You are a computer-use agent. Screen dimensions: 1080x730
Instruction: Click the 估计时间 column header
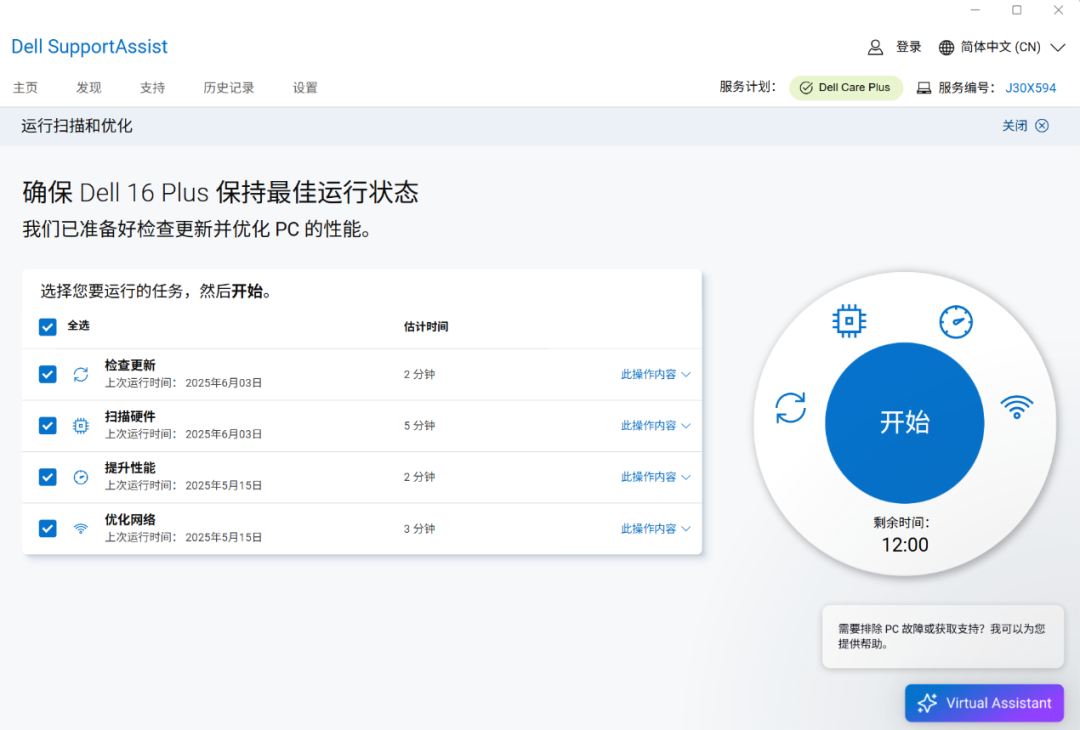click(426, 326)
